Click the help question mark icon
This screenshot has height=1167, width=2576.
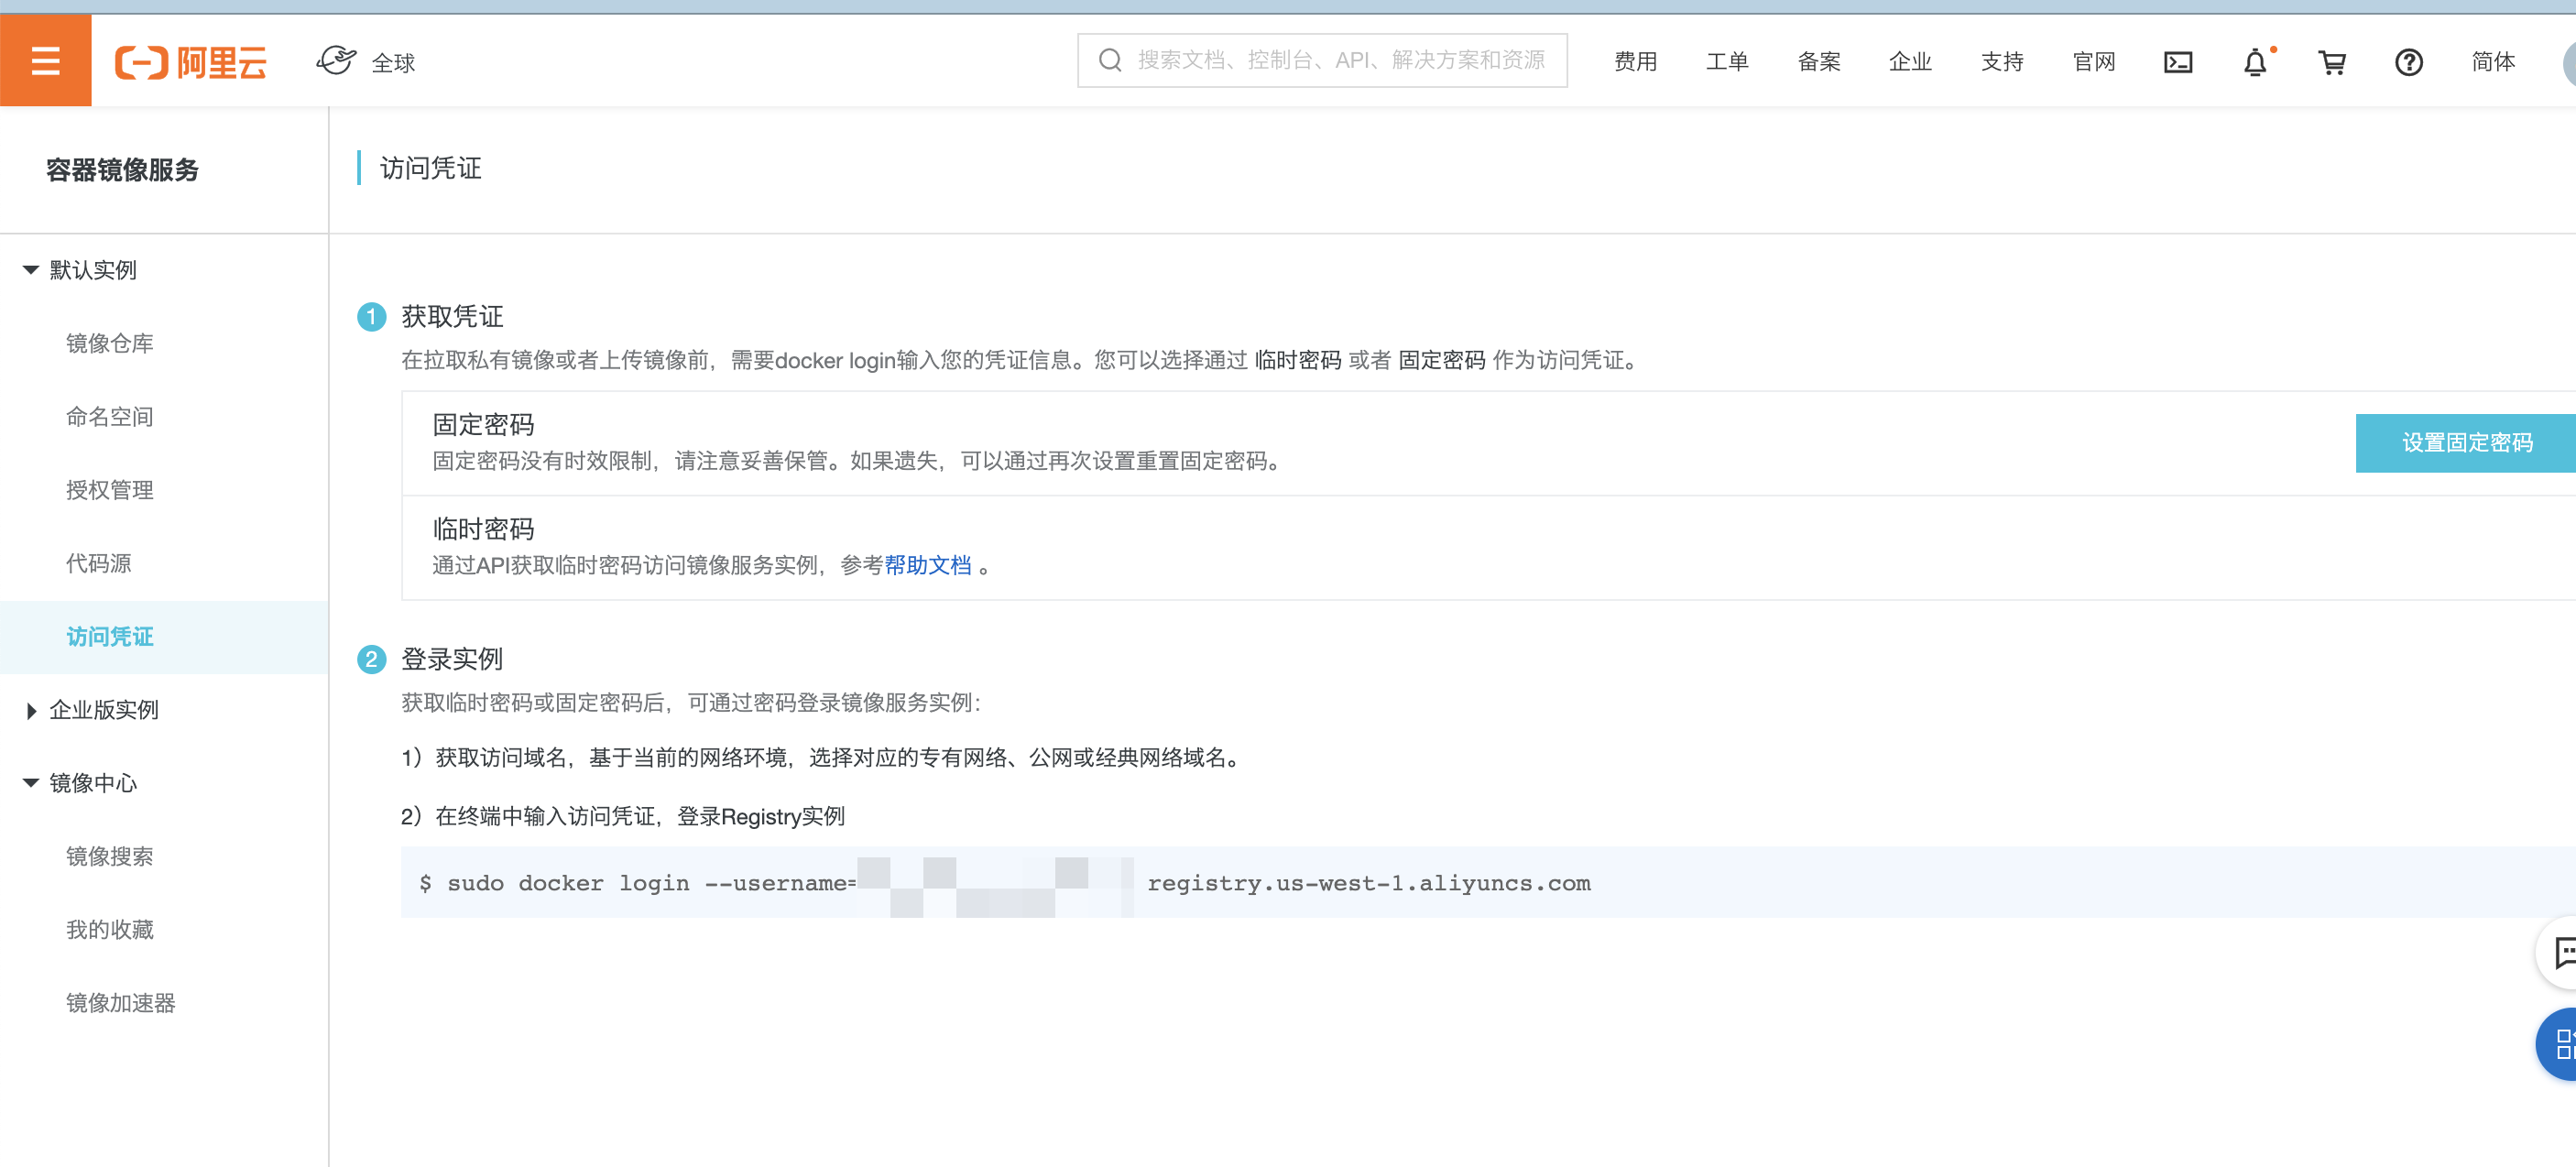[x=2408, y=62]
